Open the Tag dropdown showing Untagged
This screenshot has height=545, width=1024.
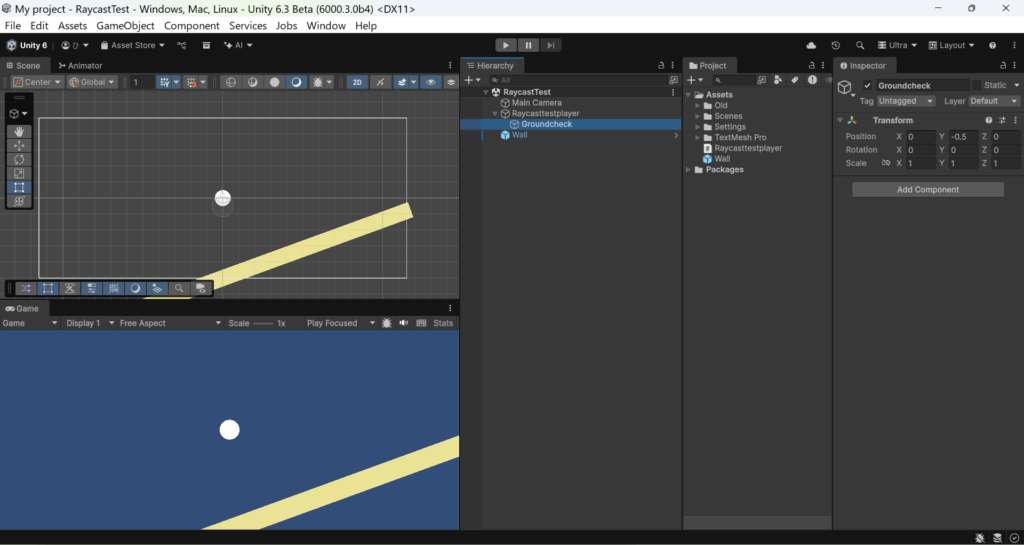[x=906, y=101]
